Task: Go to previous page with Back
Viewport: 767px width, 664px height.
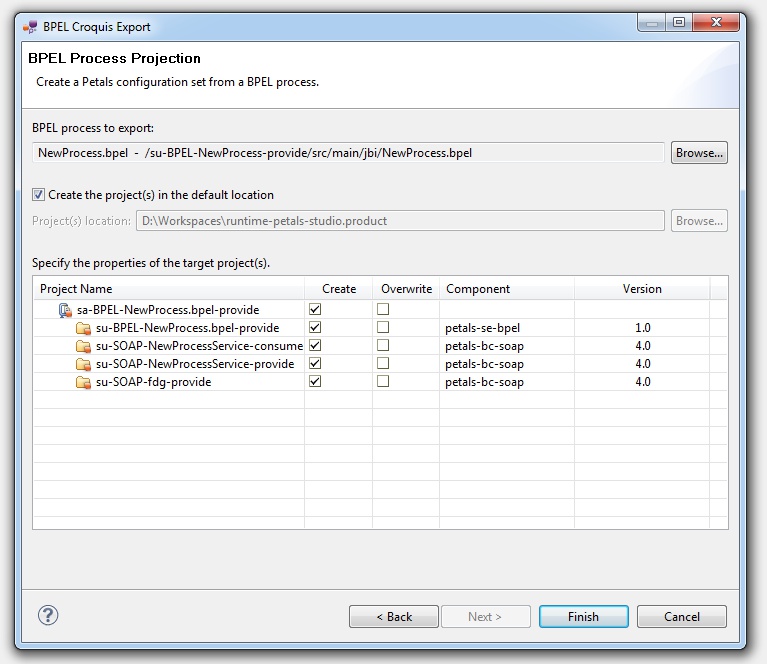Action: pos(393,617)
